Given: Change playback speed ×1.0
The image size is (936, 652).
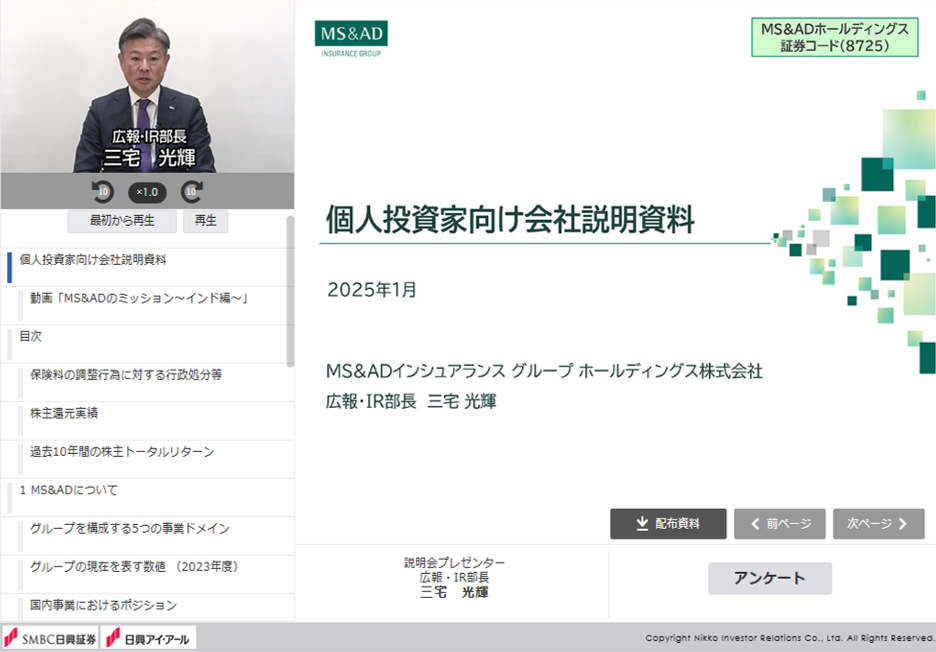Looking at the screenshot, I should (147, 192).
